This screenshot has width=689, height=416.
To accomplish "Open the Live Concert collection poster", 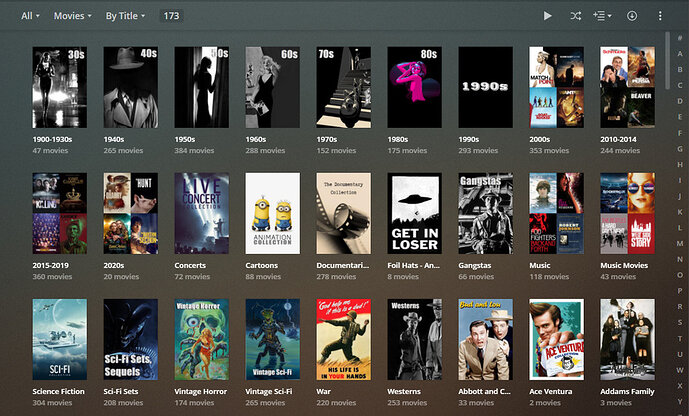I will coord(202,213).
